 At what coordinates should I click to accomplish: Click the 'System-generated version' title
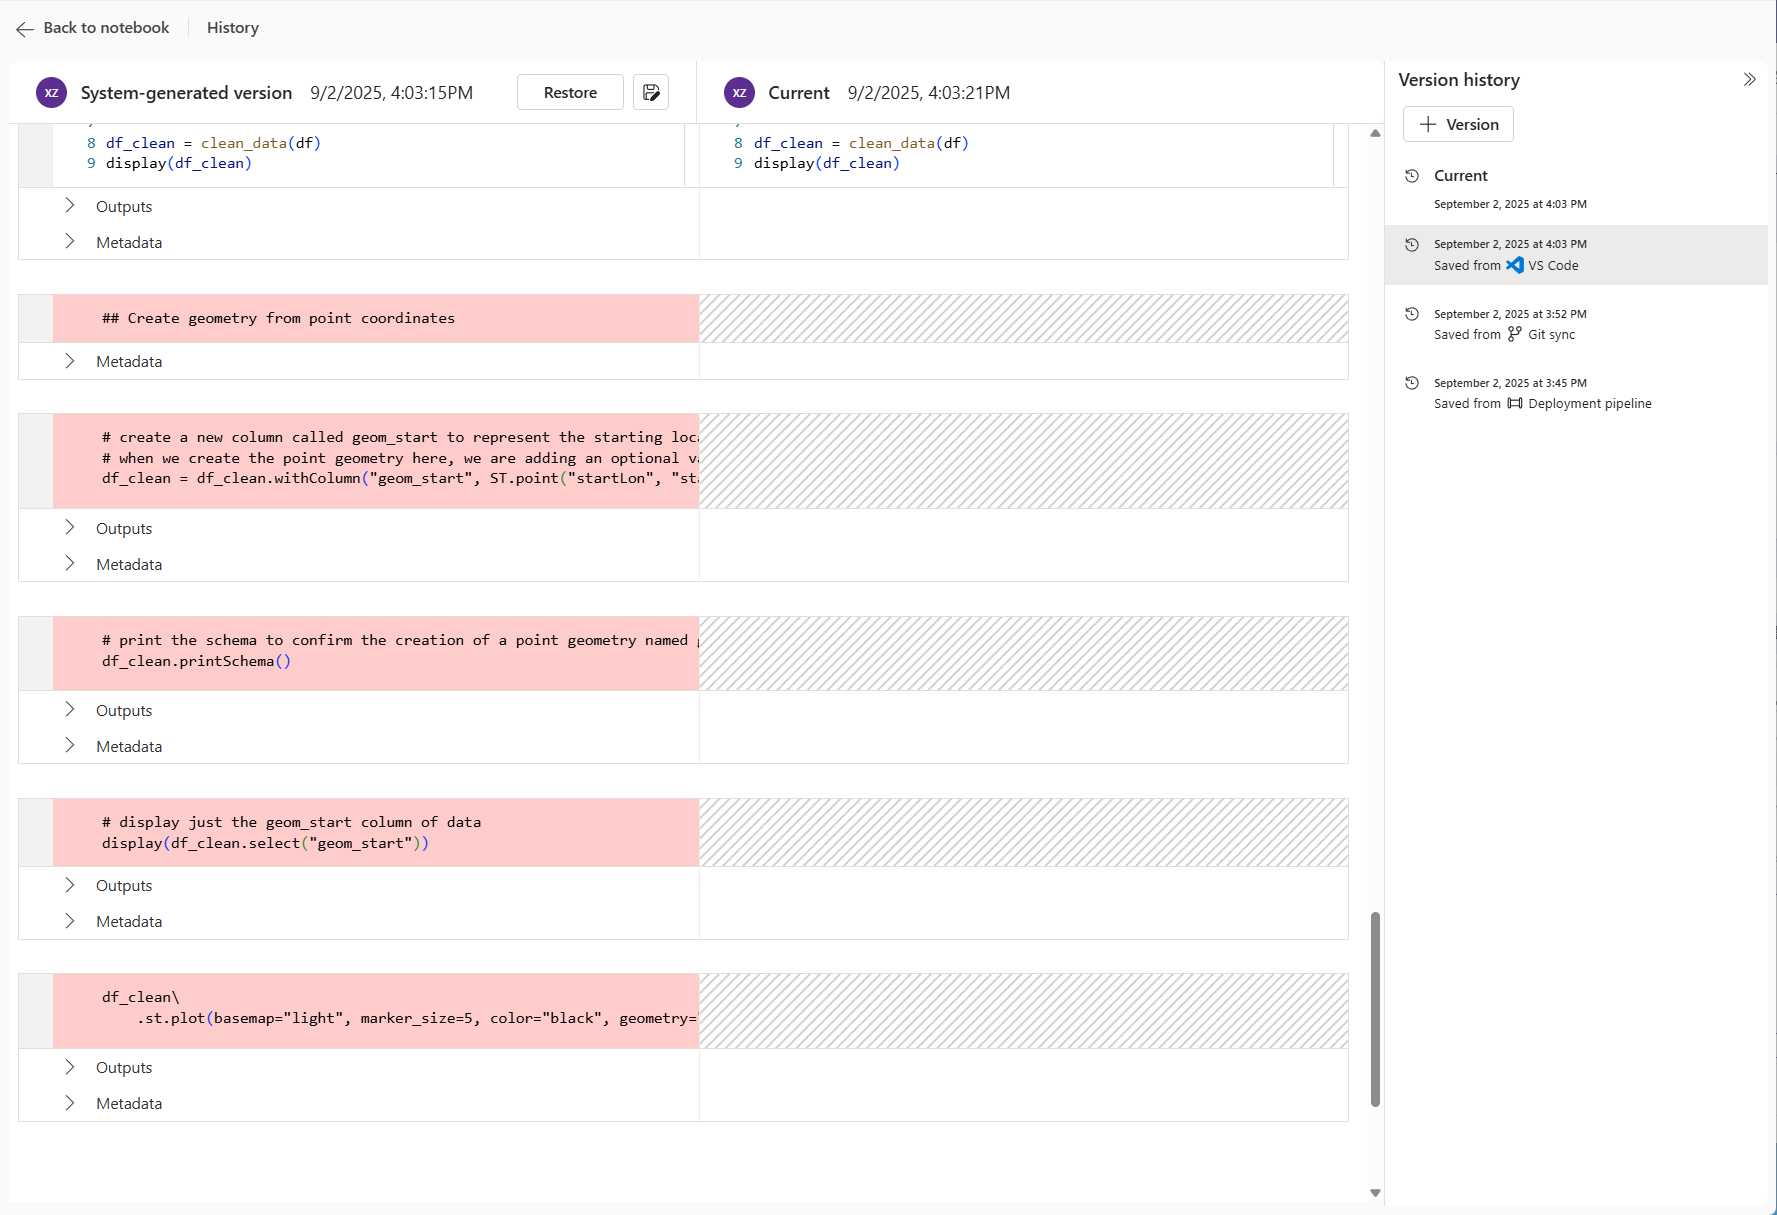click(x=186, y=93)
